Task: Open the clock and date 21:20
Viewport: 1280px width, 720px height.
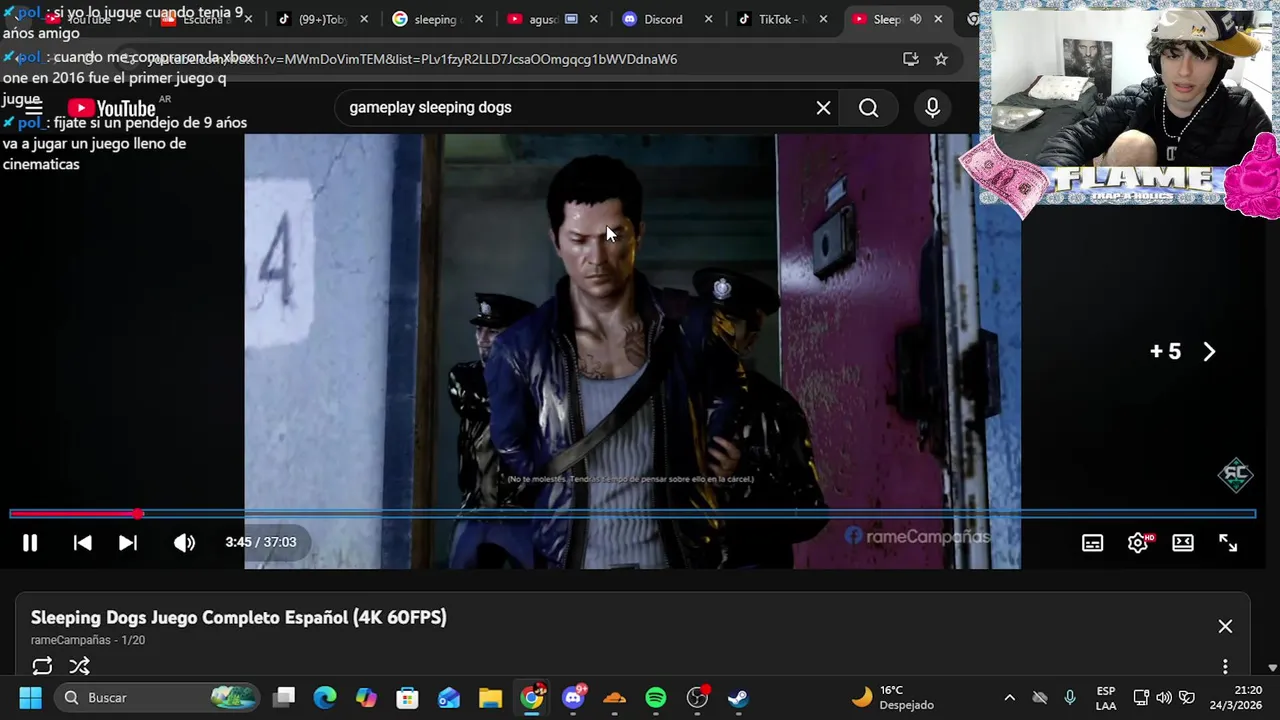Action: pyautogui.click(x=1235, y=697)
